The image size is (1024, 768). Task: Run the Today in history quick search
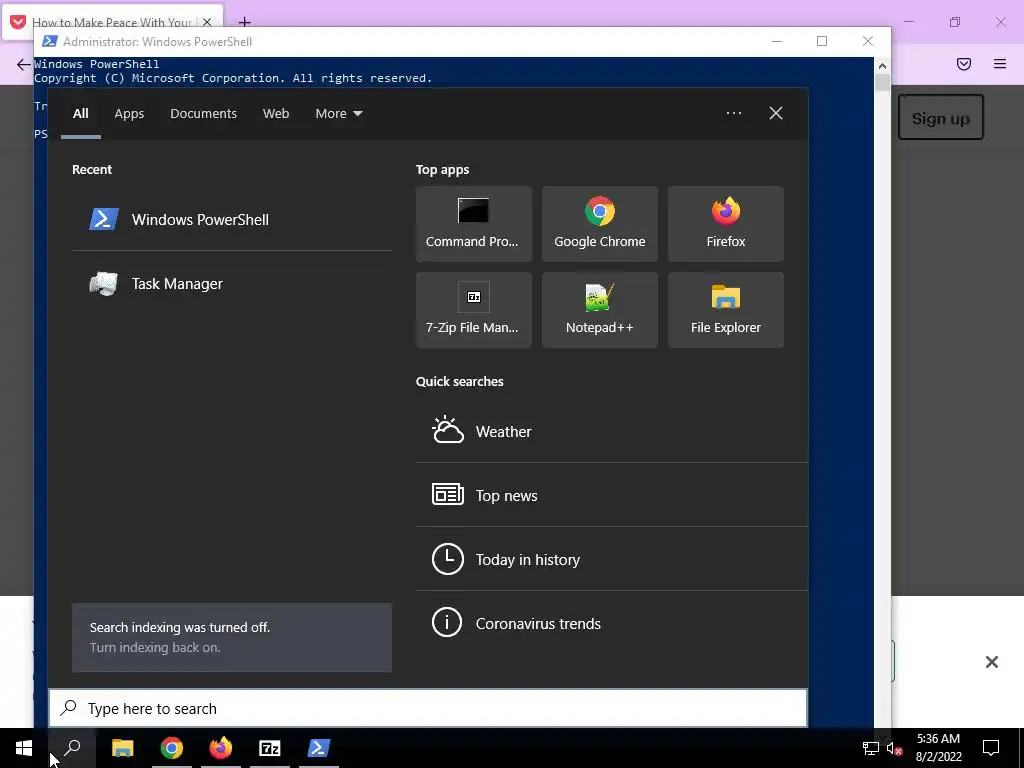[611, 559]
